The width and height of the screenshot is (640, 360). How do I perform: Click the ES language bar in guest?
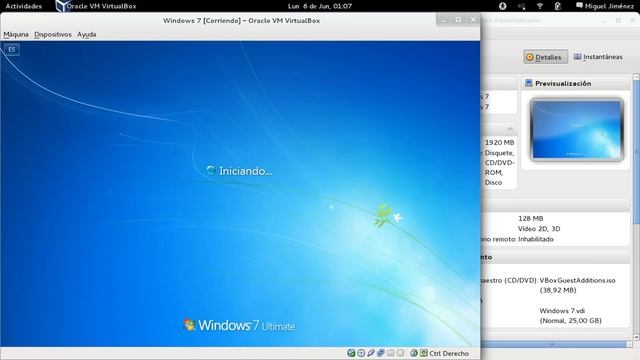coord(11,49)
